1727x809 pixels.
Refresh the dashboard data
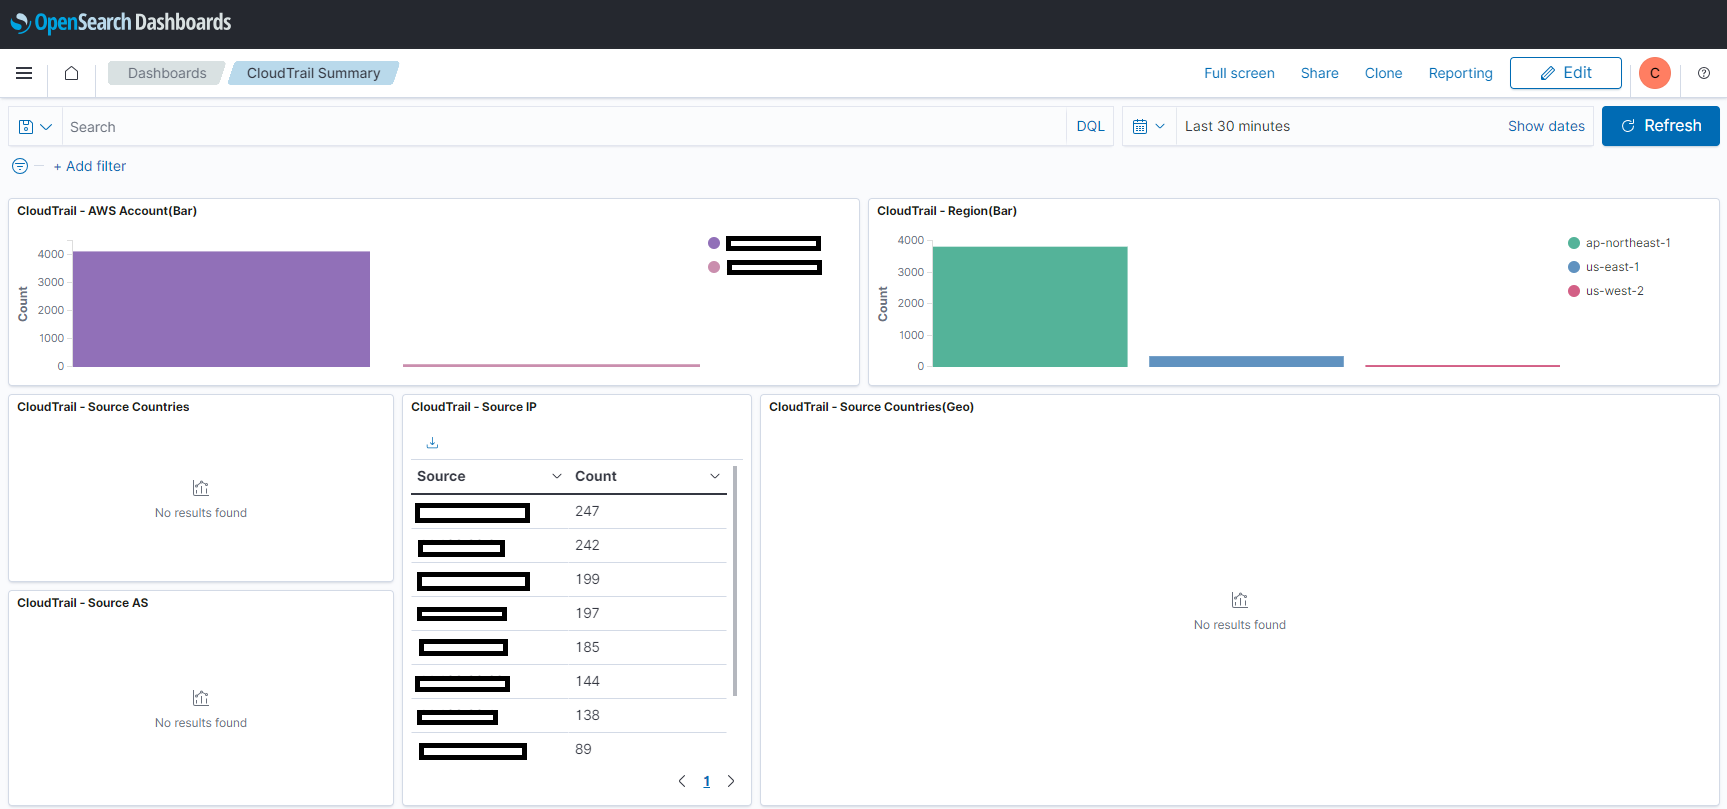pyautogui.click(x=1661, y=126)
